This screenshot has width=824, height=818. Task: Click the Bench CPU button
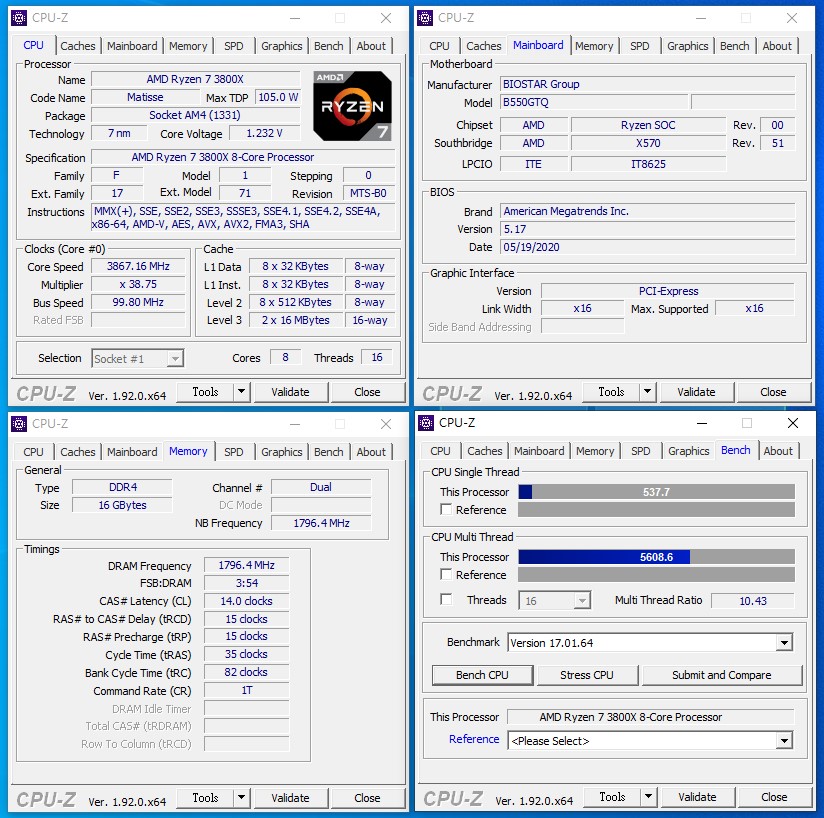482,675
